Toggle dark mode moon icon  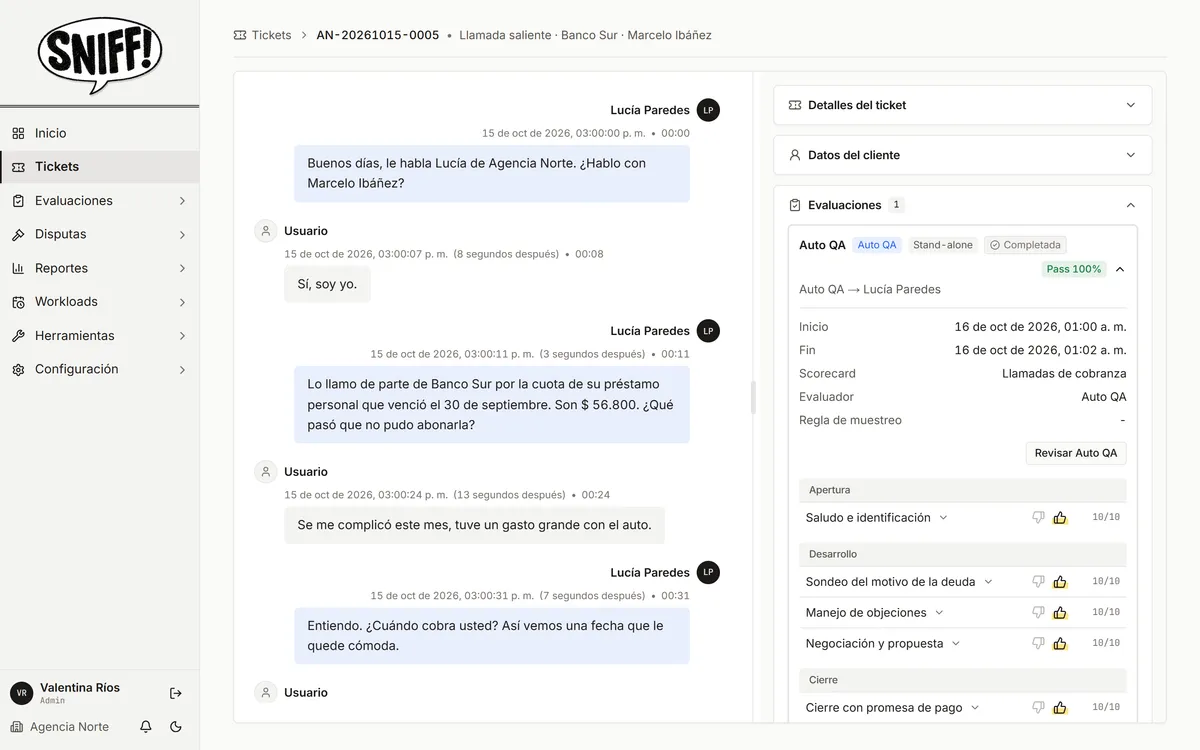pyautogui.click(x=176, y=727)
